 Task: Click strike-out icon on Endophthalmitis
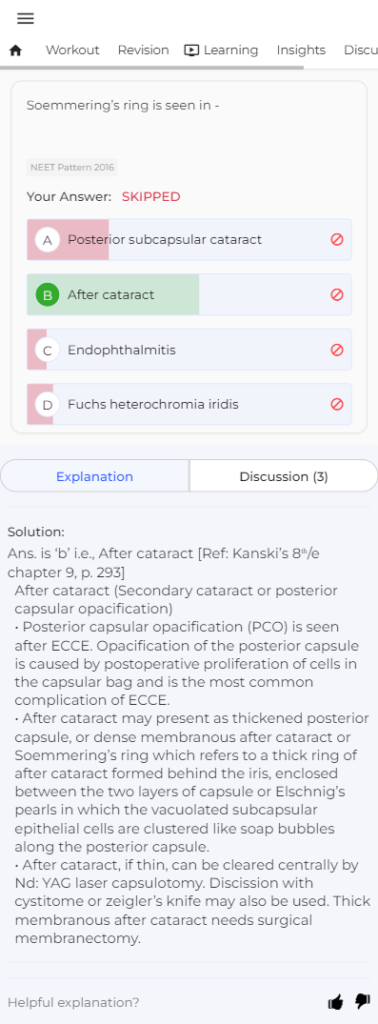point(337,350)
